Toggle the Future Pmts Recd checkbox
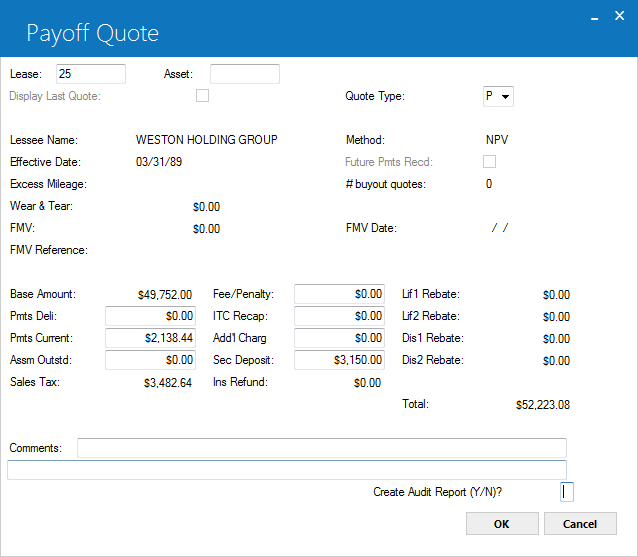 pyautogui.click(x=489, y=162)
